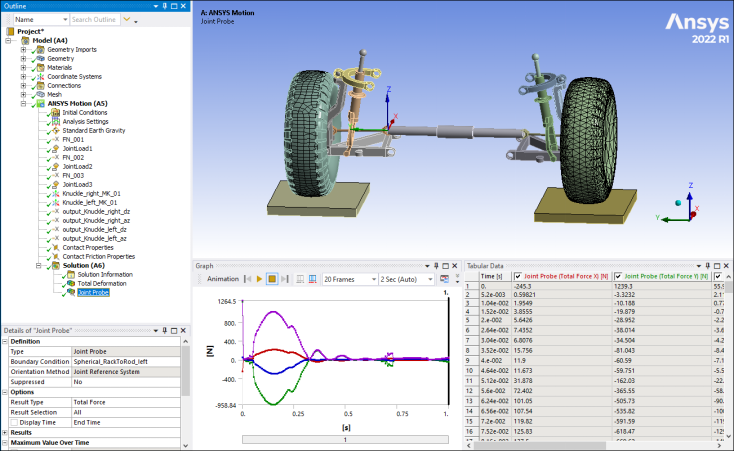
Task: Select the Materials tree item
Action: [x=59, y=67]
